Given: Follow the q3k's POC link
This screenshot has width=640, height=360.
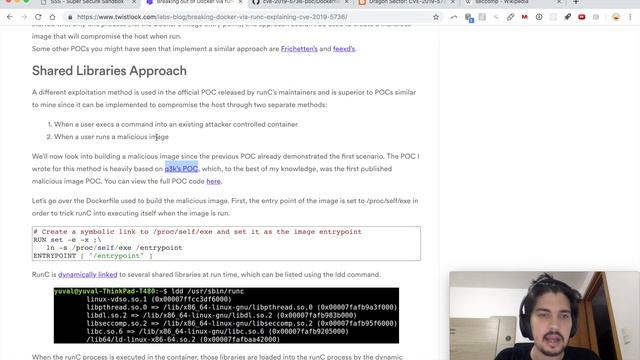Looking at the screenshot, I should [181, 169].
